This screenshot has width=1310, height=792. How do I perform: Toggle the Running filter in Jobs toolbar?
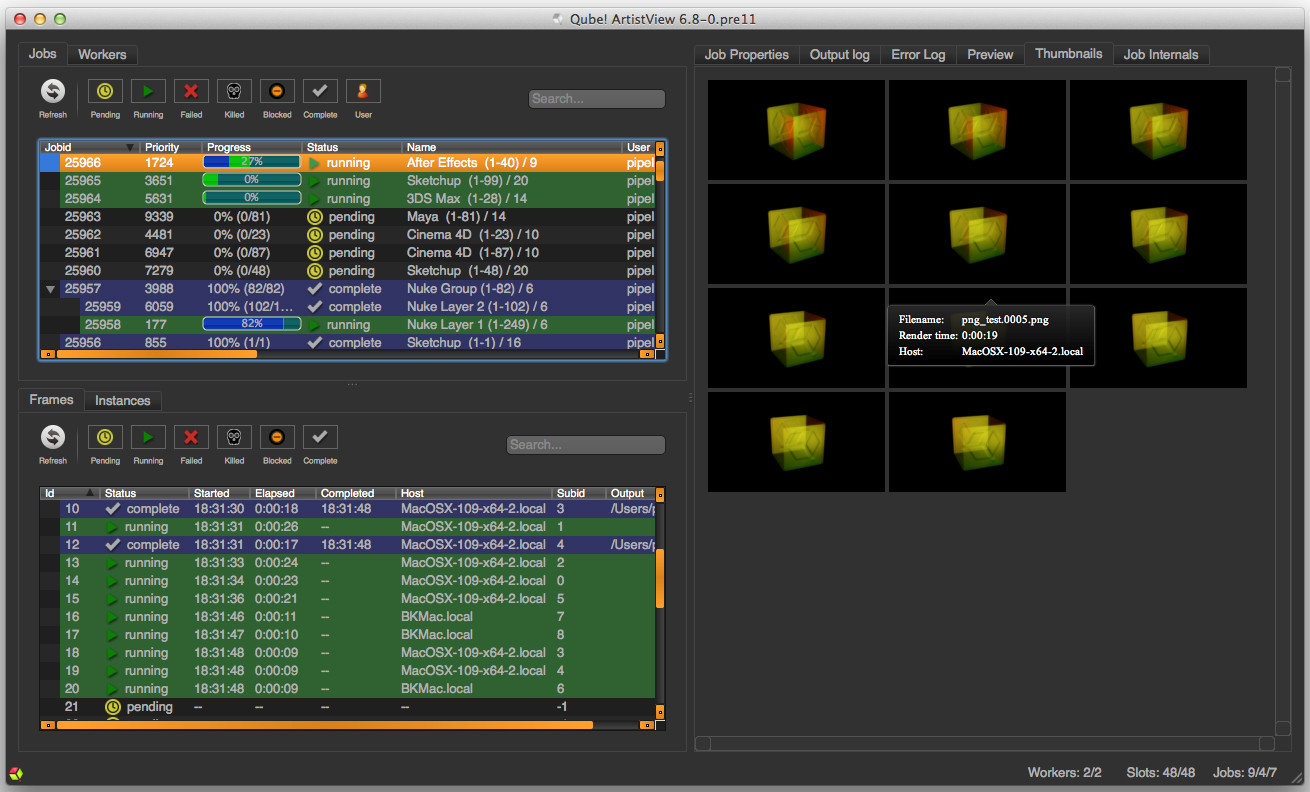148,92
